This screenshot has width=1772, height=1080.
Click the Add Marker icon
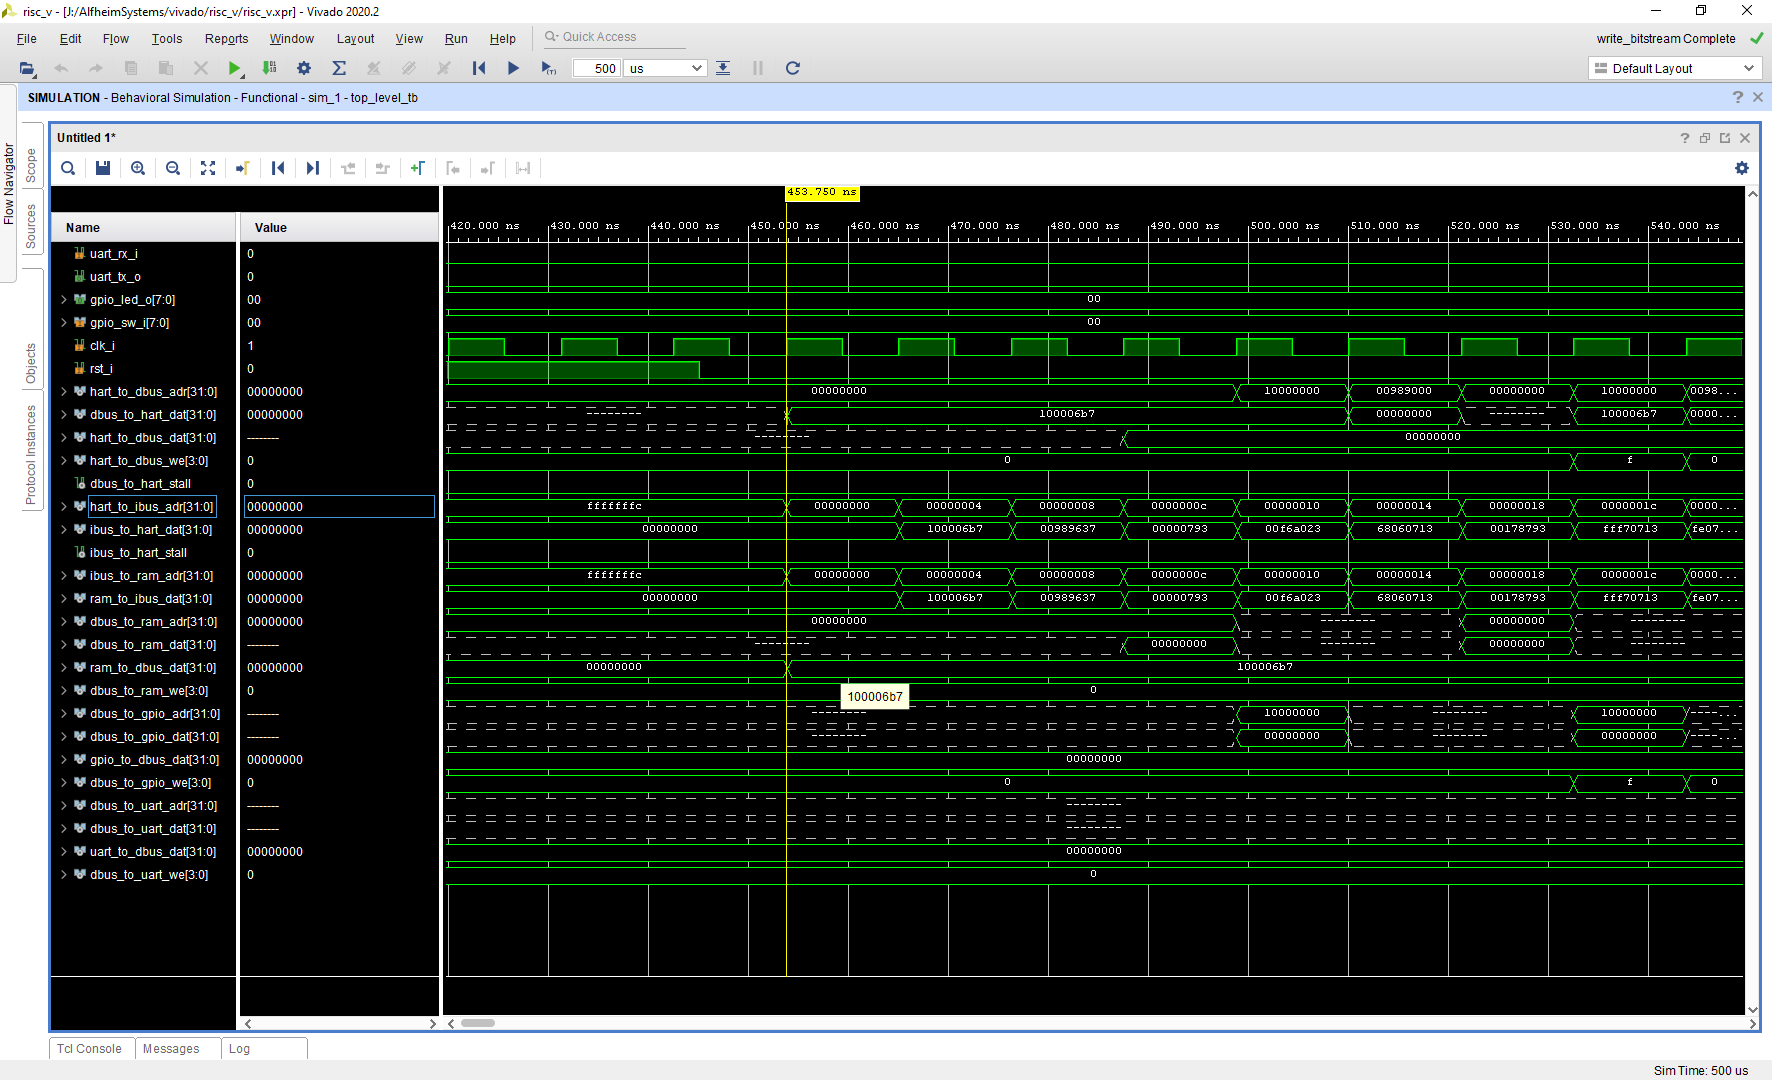point(418,168)
